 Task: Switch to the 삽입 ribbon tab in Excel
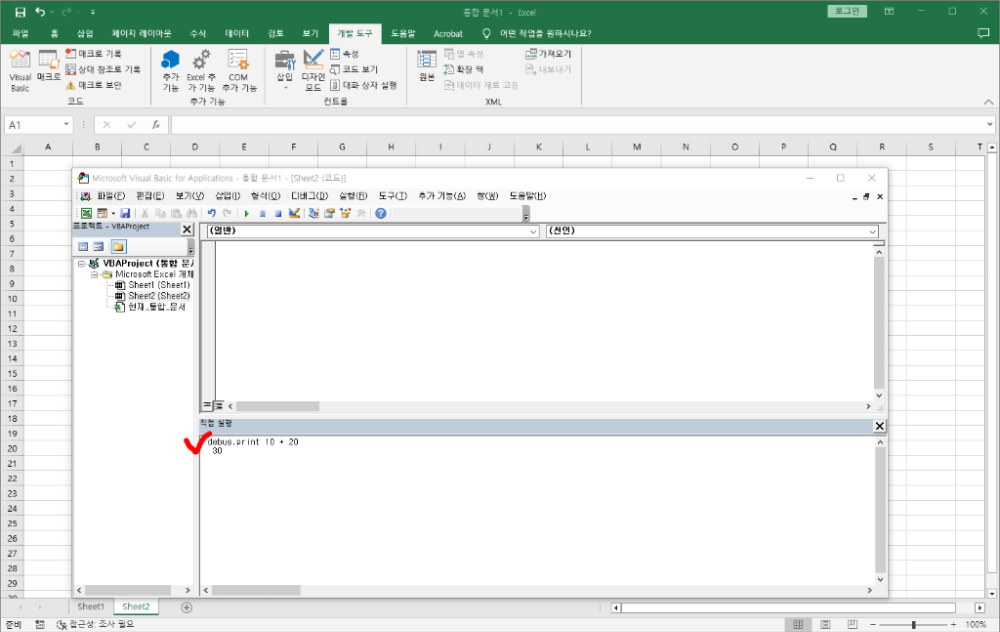[85, 33]
